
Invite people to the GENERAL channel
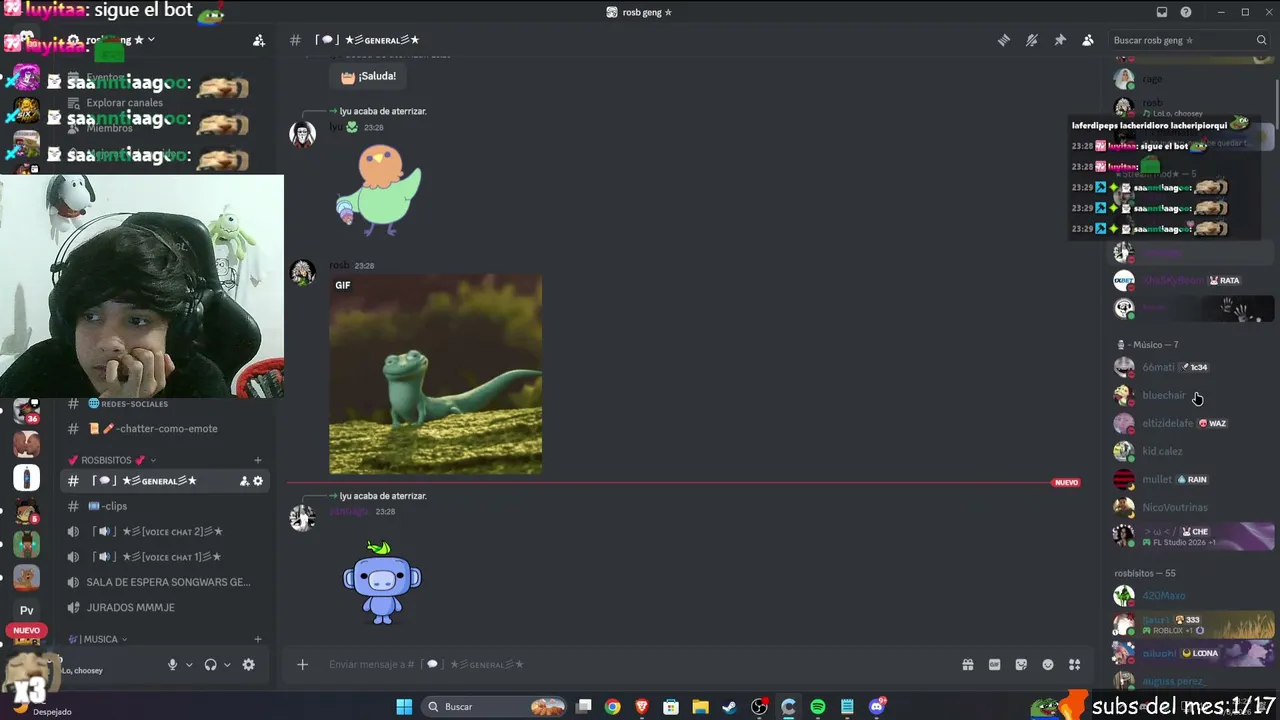244,481
